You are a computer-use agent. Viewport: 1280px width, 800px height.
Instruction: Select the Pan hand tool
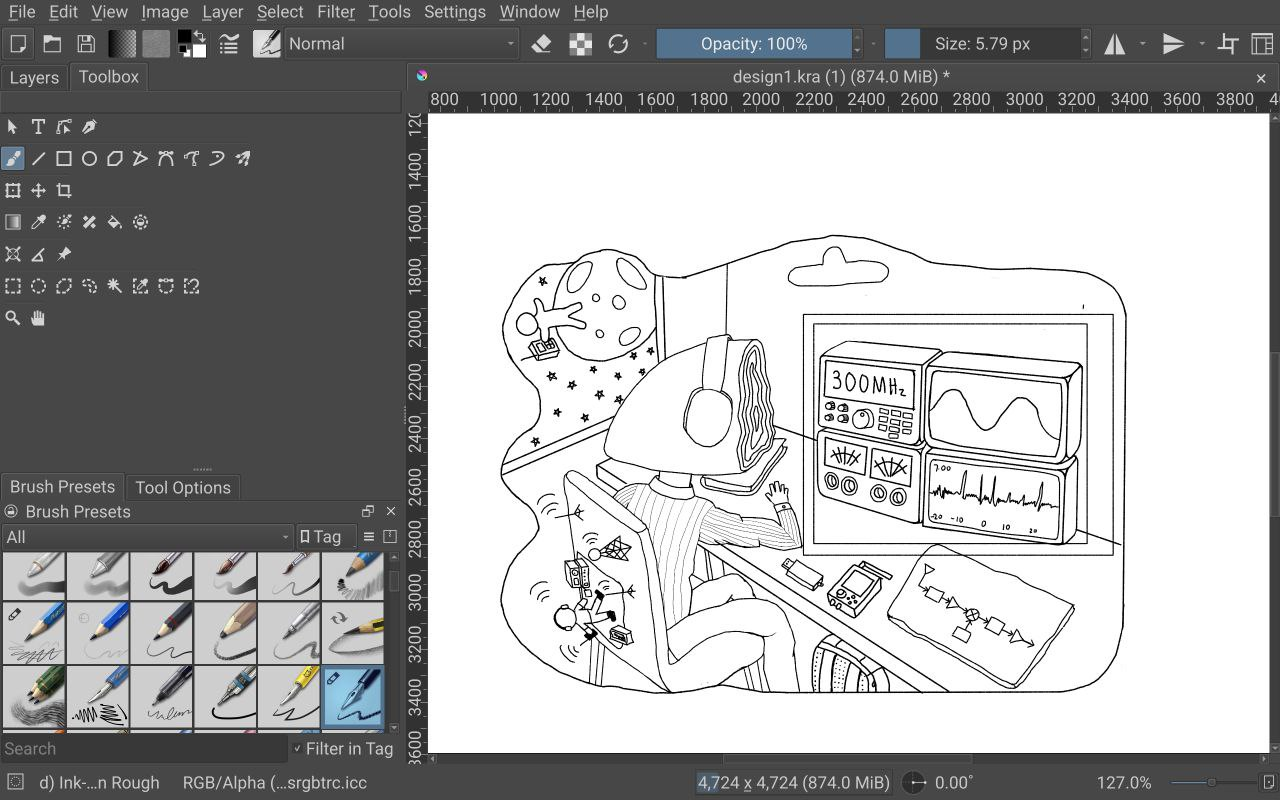coord(38,318)
